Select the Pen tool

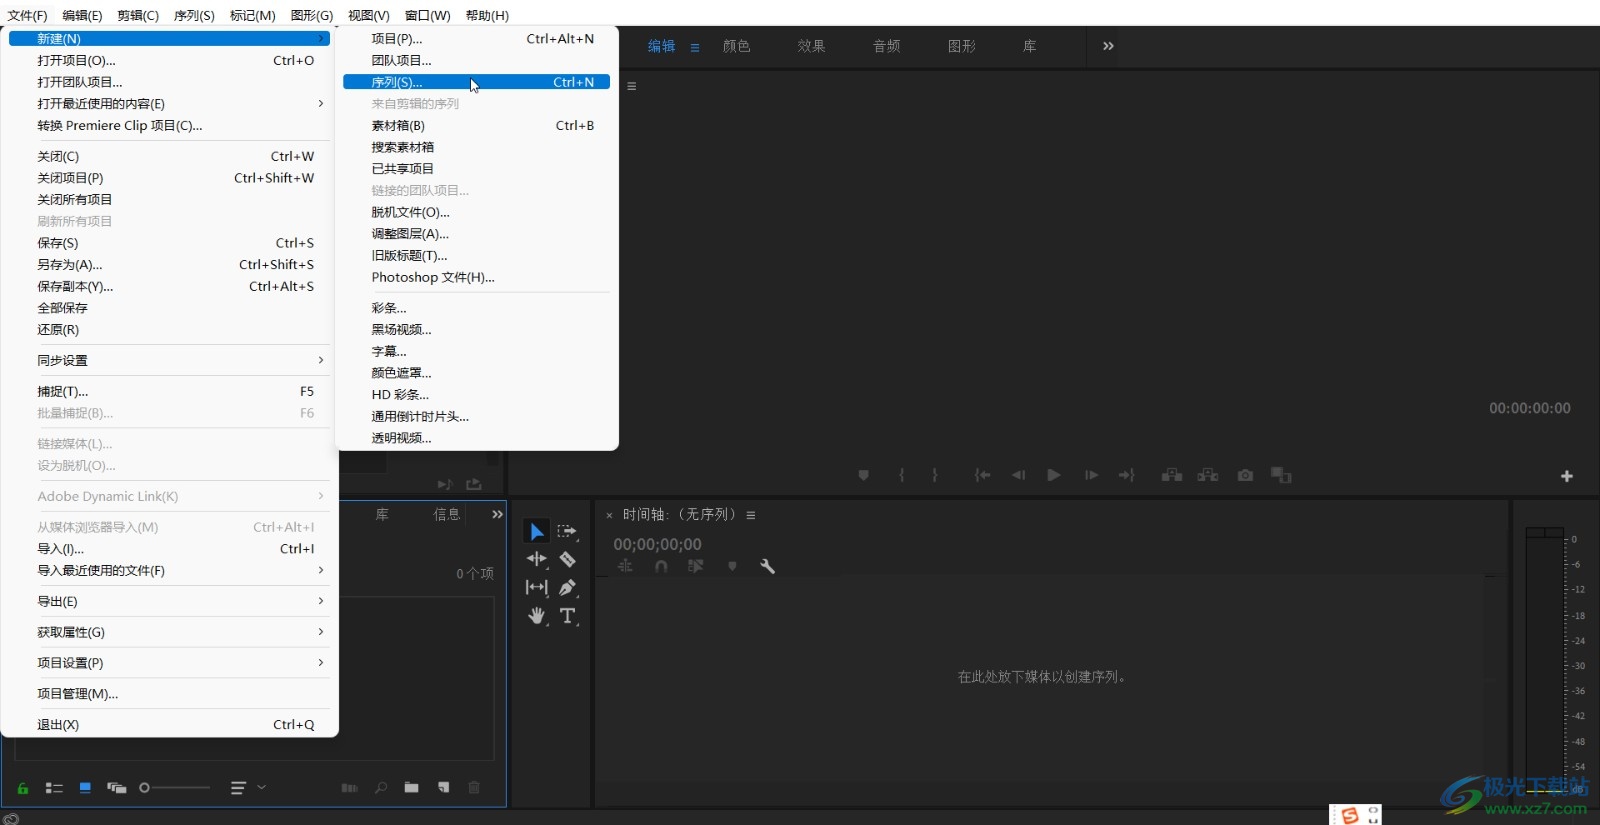[x=567, y=587]
